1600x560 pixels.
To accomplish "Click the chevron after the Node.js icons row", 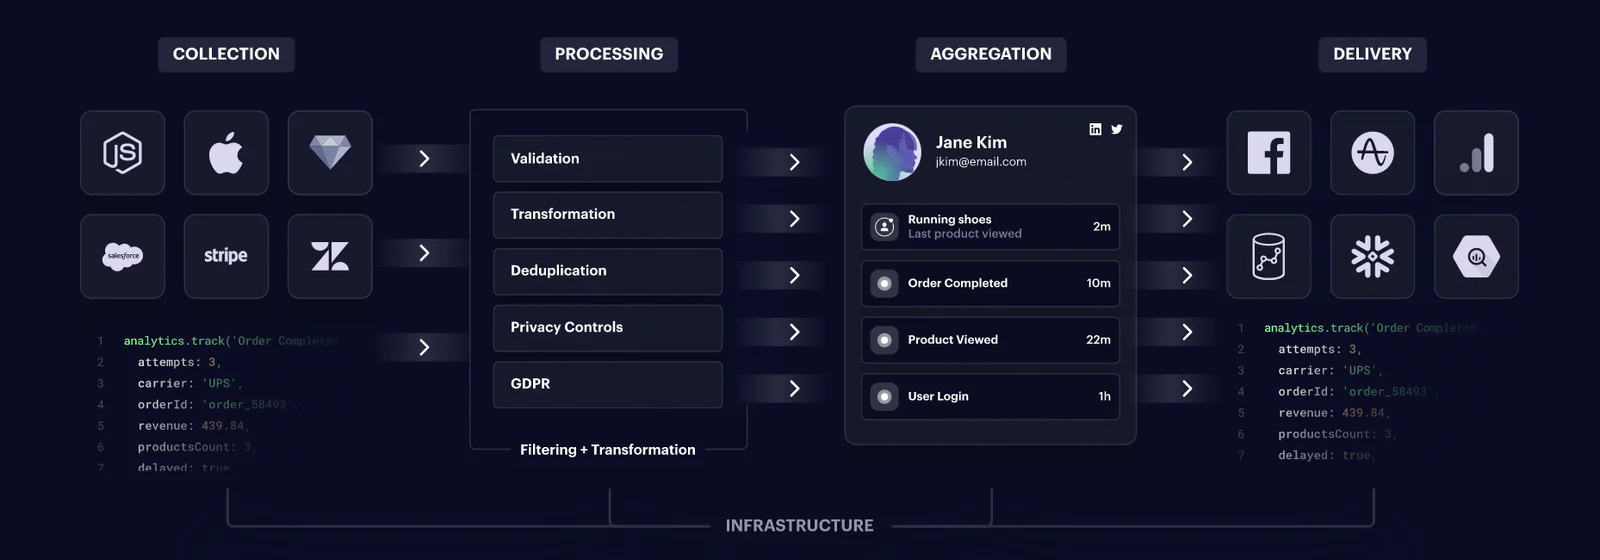I will 424,159.
